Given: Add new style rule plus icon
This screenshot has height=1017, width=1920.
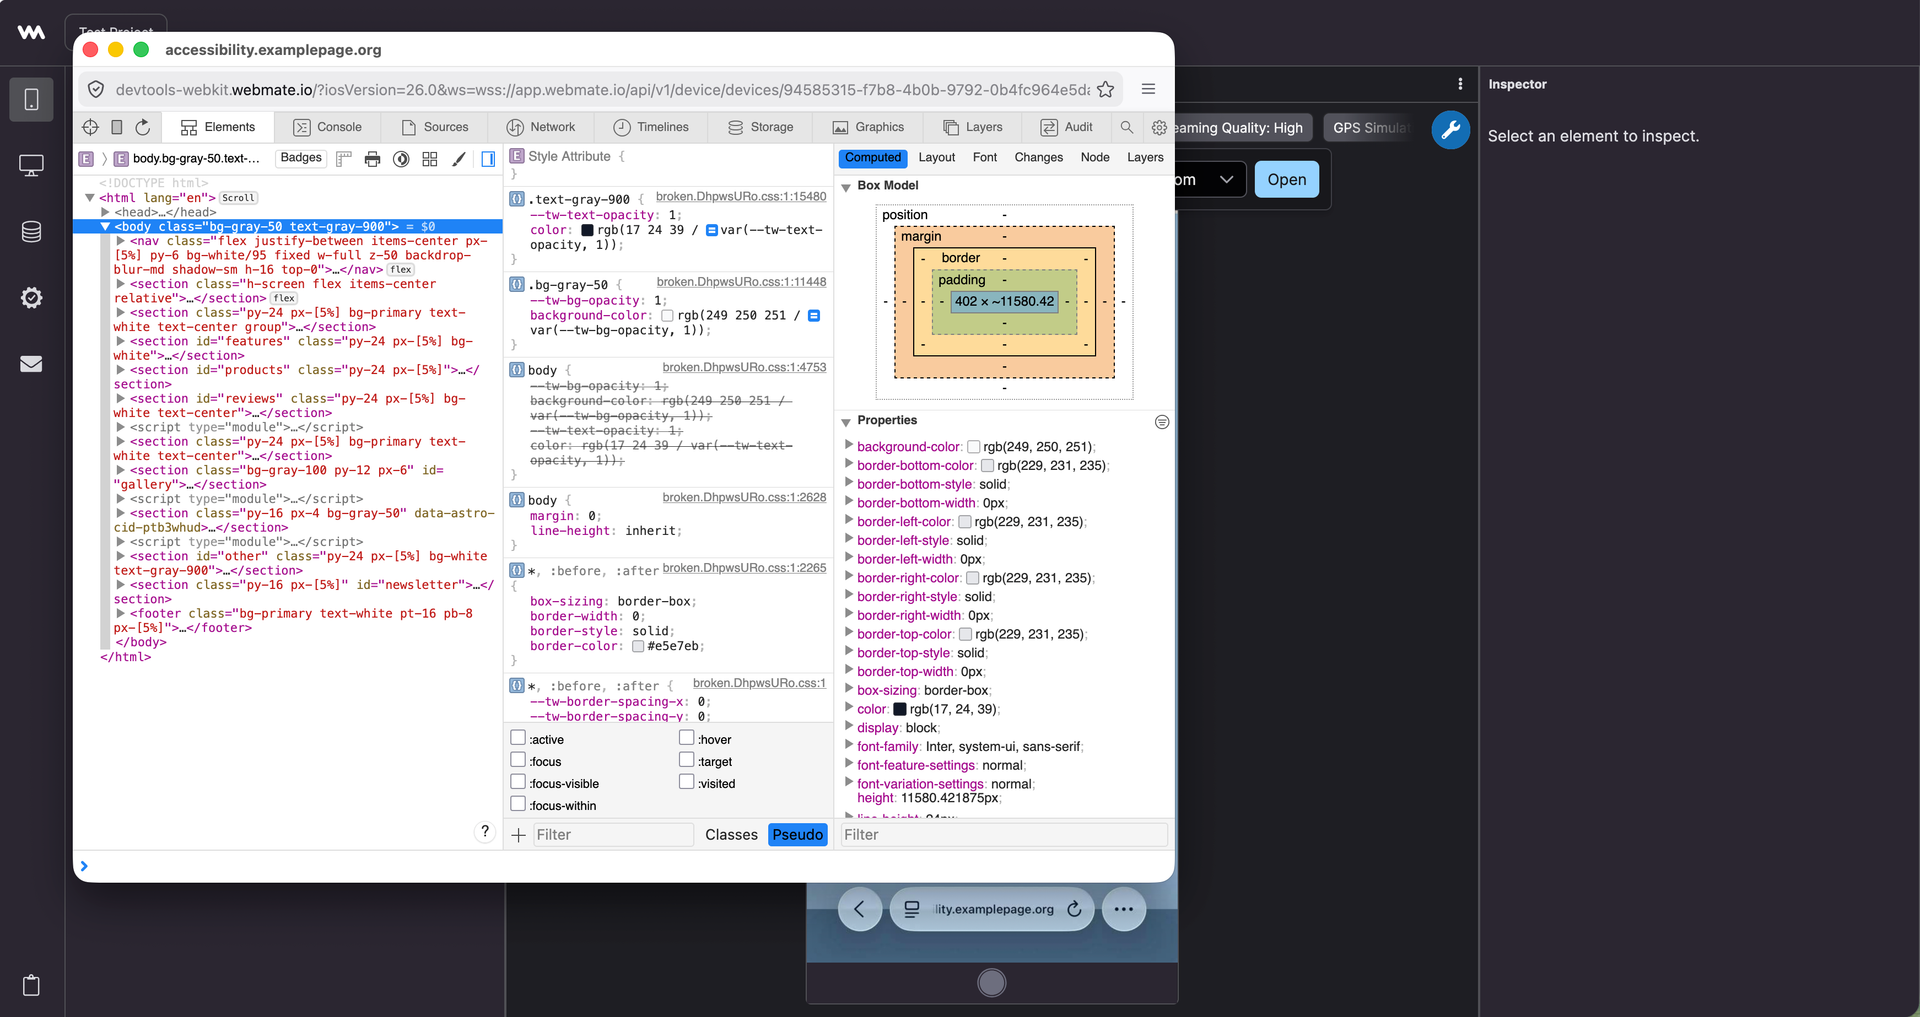Looking at the screenshot, I should [518, 835].
